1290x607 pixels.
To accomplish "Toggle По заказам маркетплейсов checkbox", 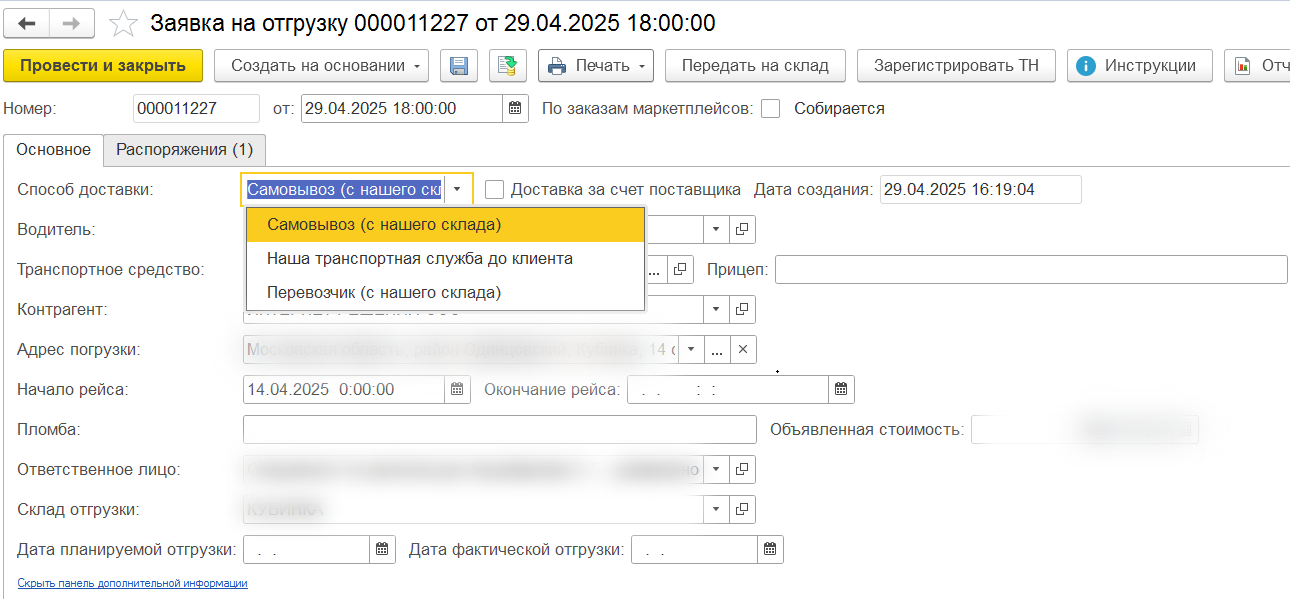I will click(x=770, y=109).
